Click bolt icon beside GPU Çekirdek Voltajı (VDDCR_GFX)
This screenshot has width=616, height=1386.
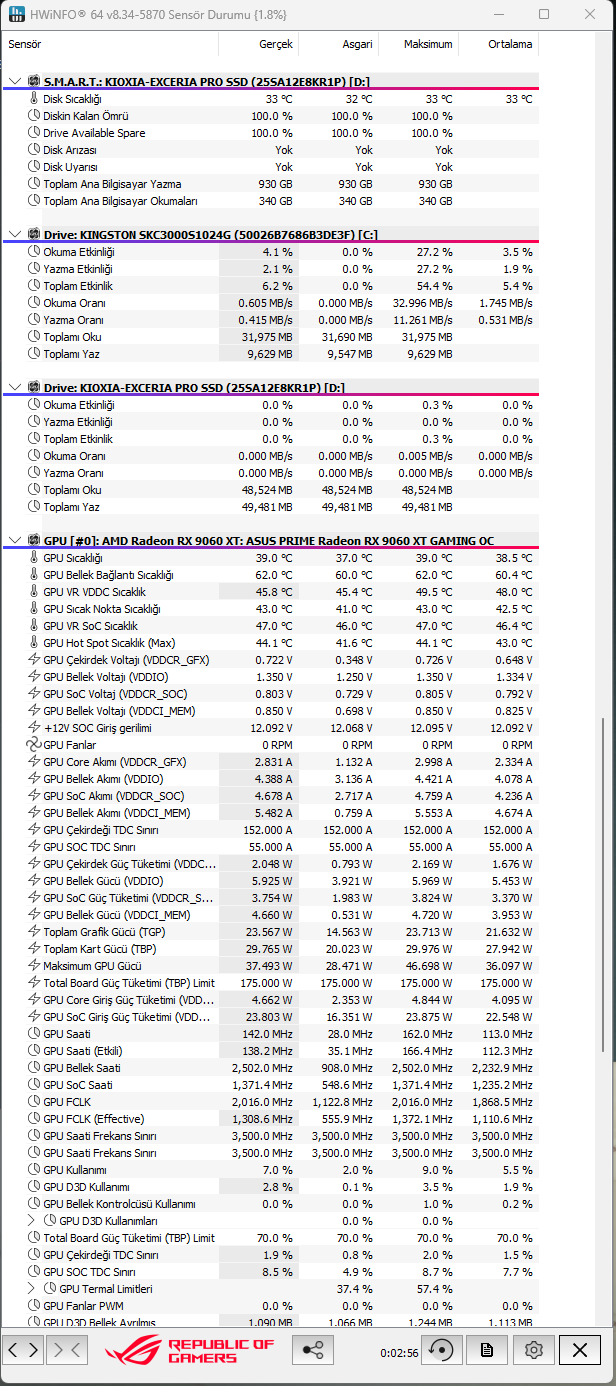33,660
